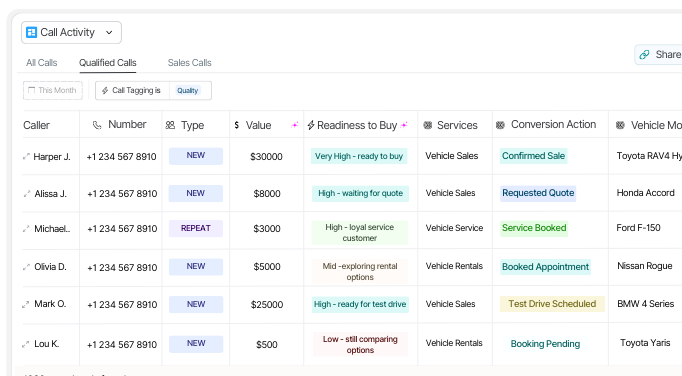Click the $25000 value cell
This screenshot has width=682, height=376.
pos(267,305)
